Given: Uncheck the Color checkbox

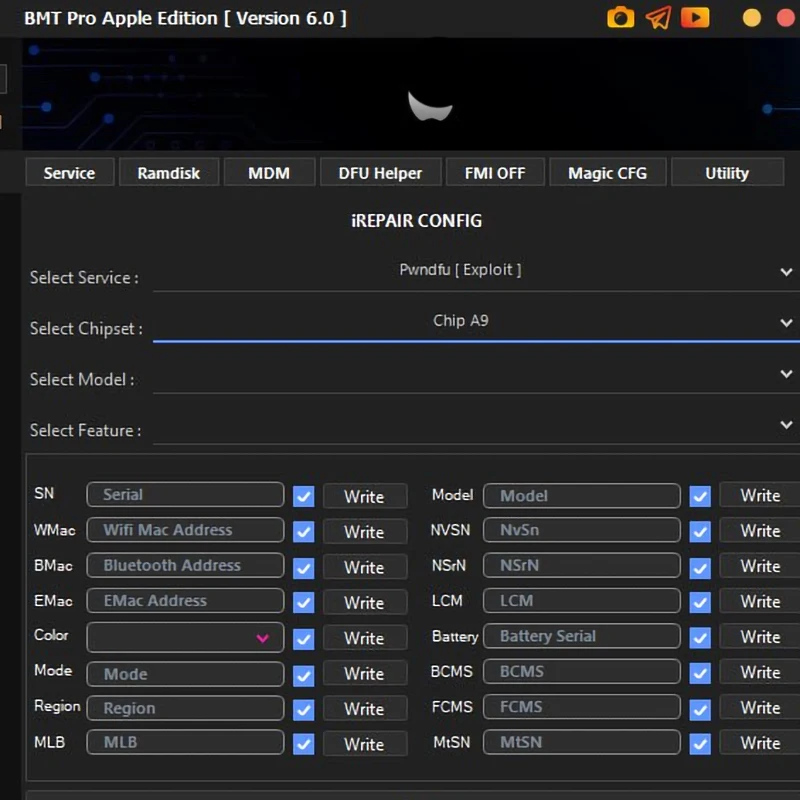Looking at the screenshot, I should 304,638.
